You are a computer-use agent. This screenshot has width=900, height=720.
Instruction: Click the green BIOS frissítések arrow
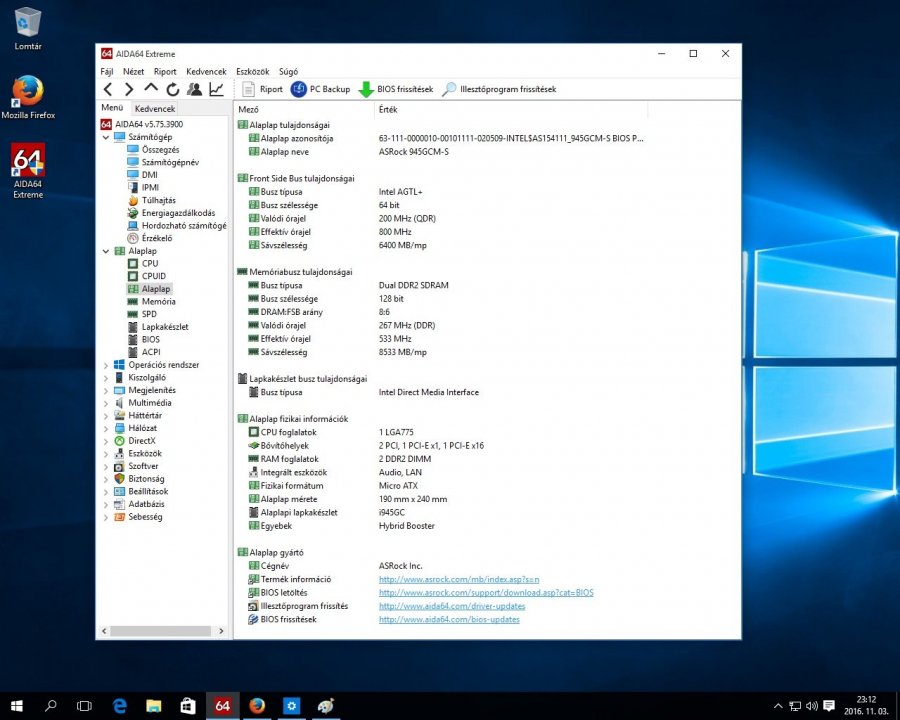click(x=366, y=89)
